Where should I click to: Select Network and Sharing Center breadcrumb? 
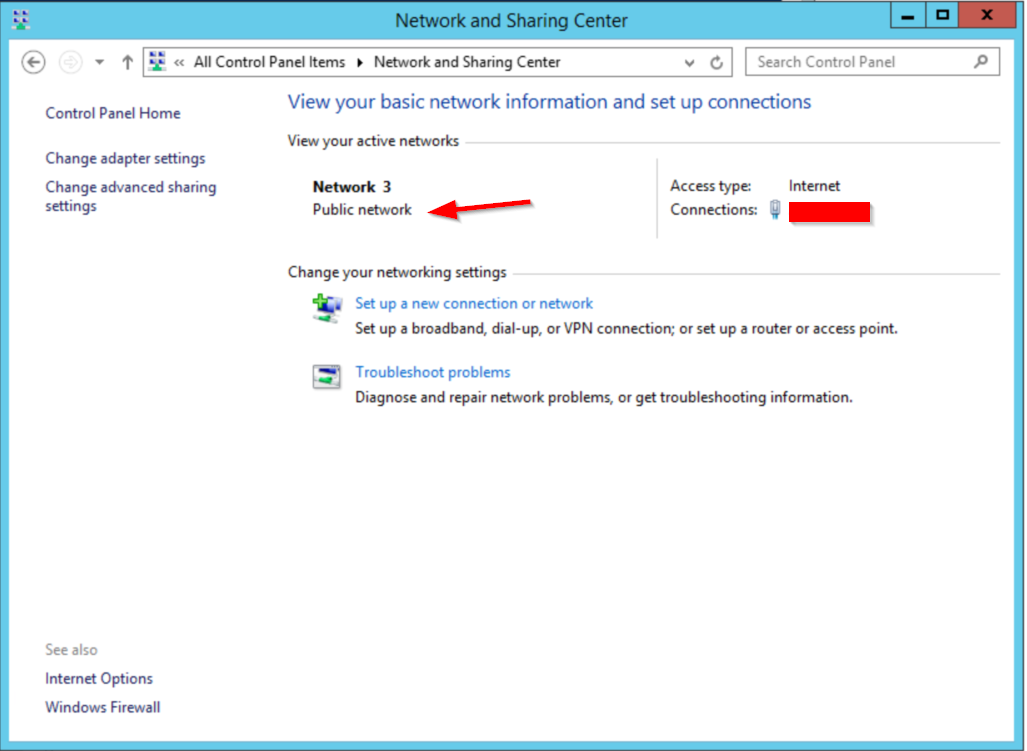point(467,62)
